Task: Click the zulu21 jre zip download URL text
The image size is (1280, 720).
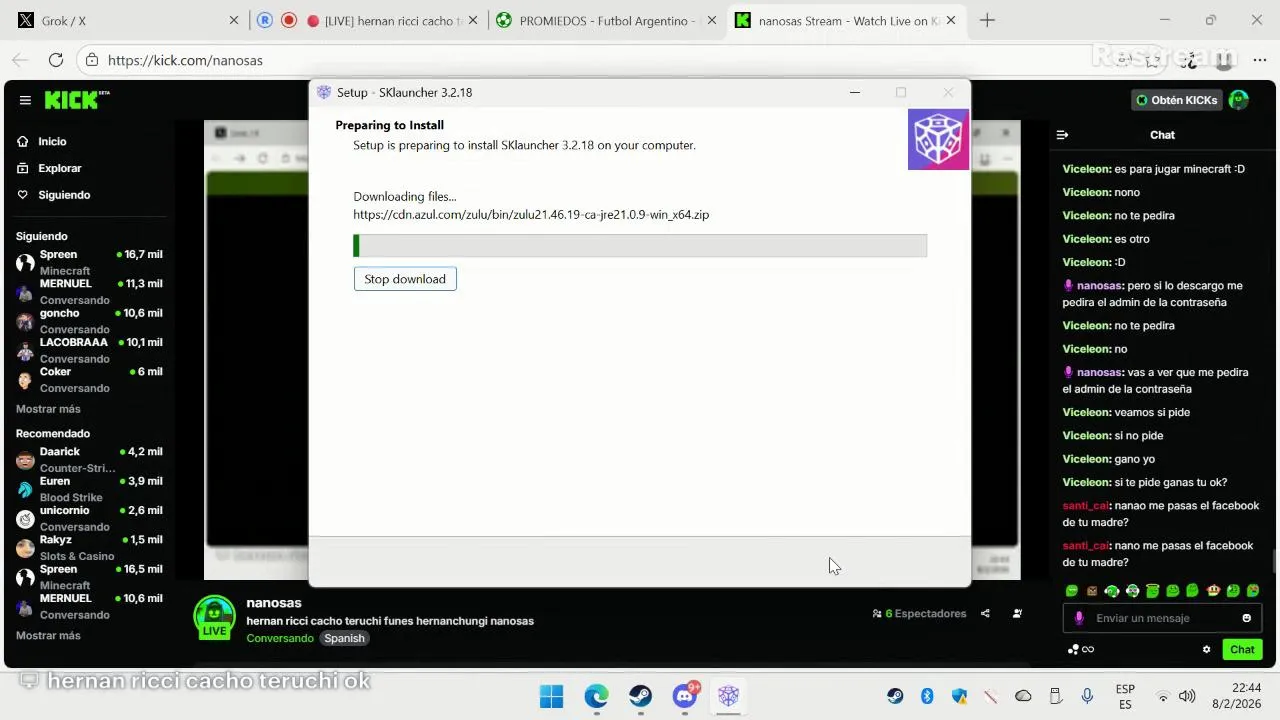Action: pos(531,214)
